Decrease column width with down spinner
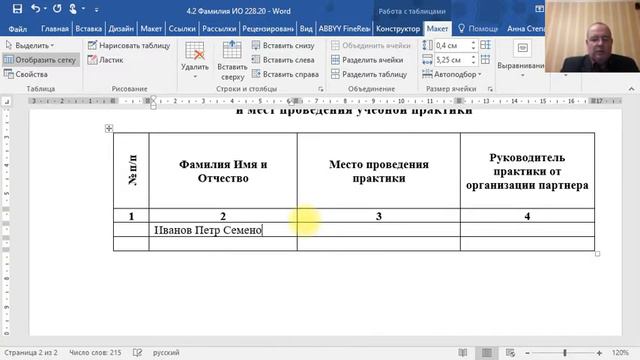 [473, 63]
